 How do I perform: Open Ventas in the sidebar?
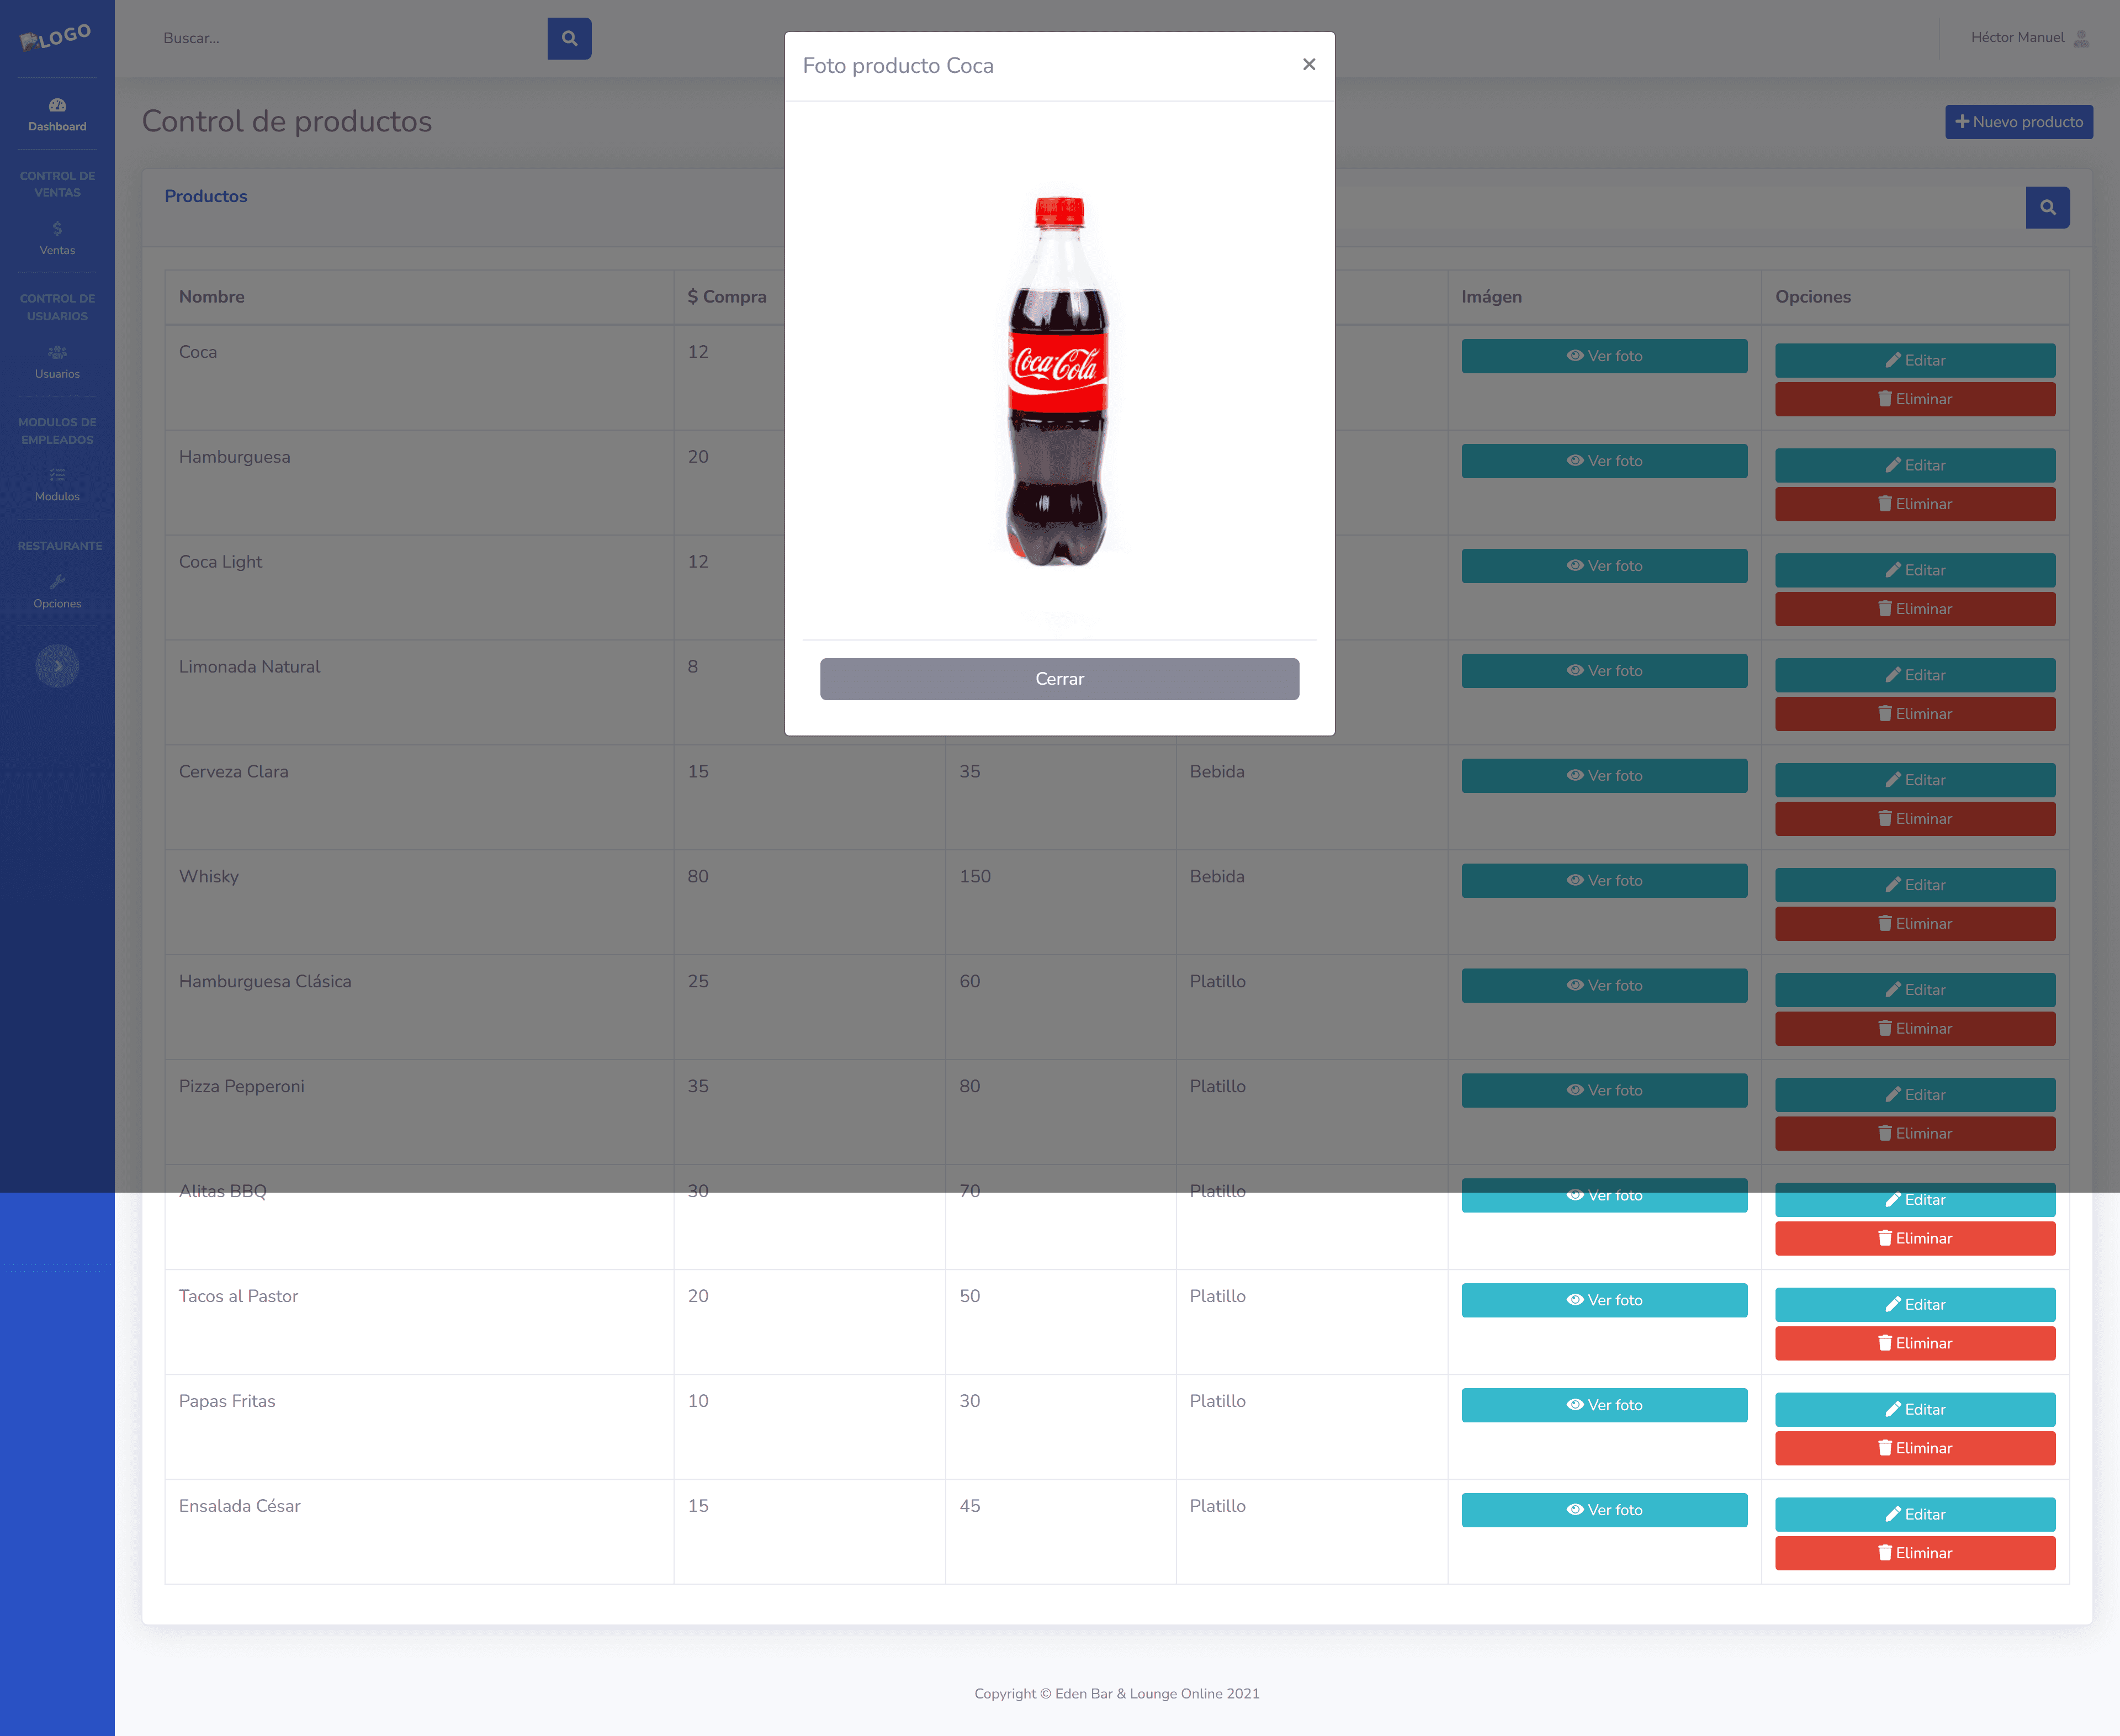pyautogui.click(x=57, y=239)
